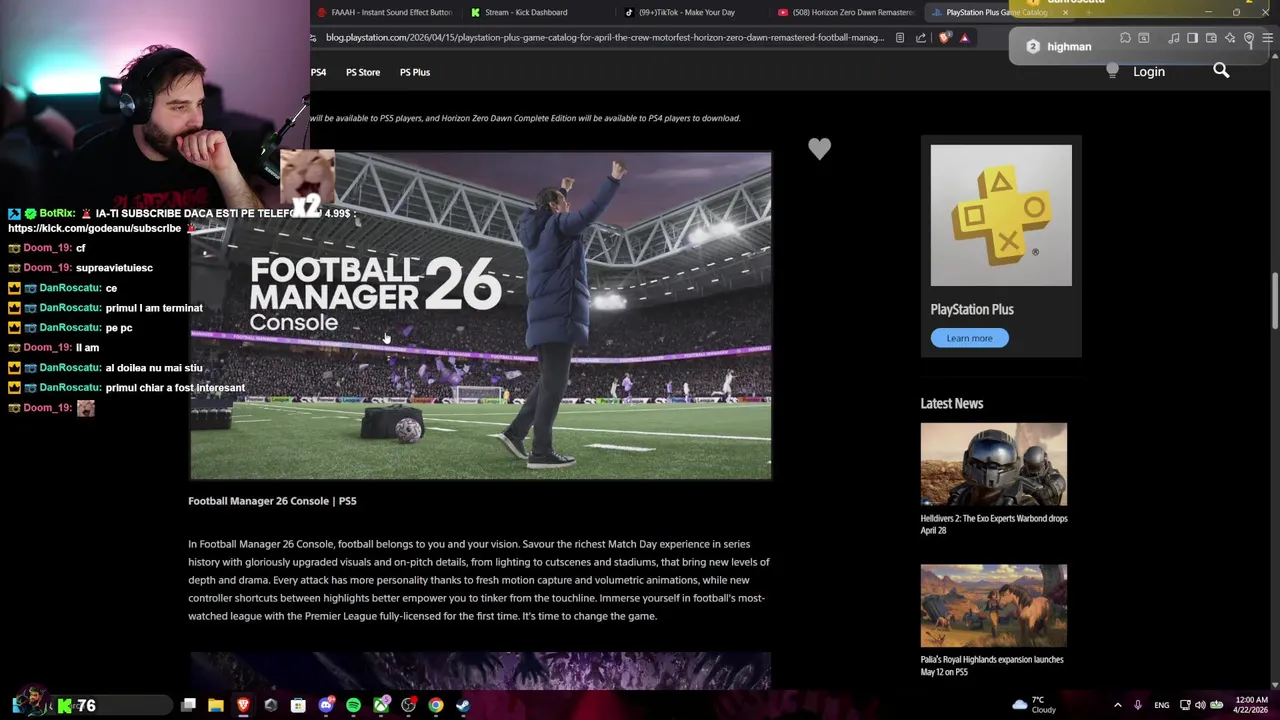Click the PlayStation Plus sidebar title text
Viewport: 1280px width, 720px height.
tap(972, 309)
